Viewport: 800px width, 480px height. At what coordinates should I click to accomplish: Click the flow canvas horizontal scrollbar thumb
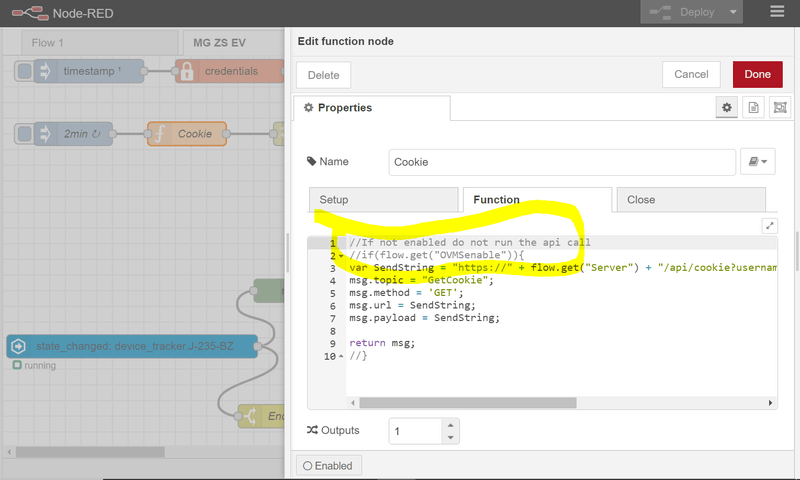point(90,452)
